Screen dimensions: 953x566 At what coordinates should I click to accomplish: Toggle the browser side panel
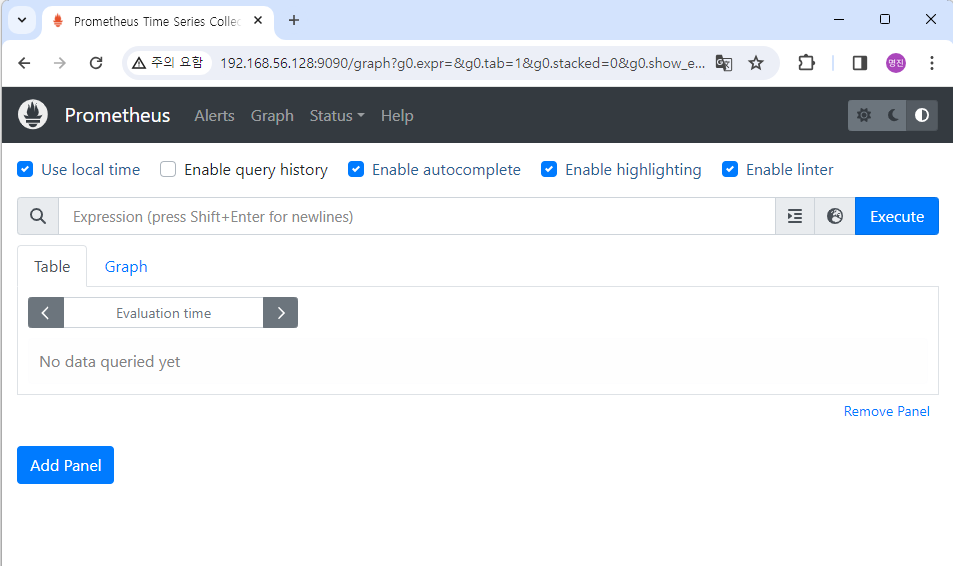click(859, 63)
